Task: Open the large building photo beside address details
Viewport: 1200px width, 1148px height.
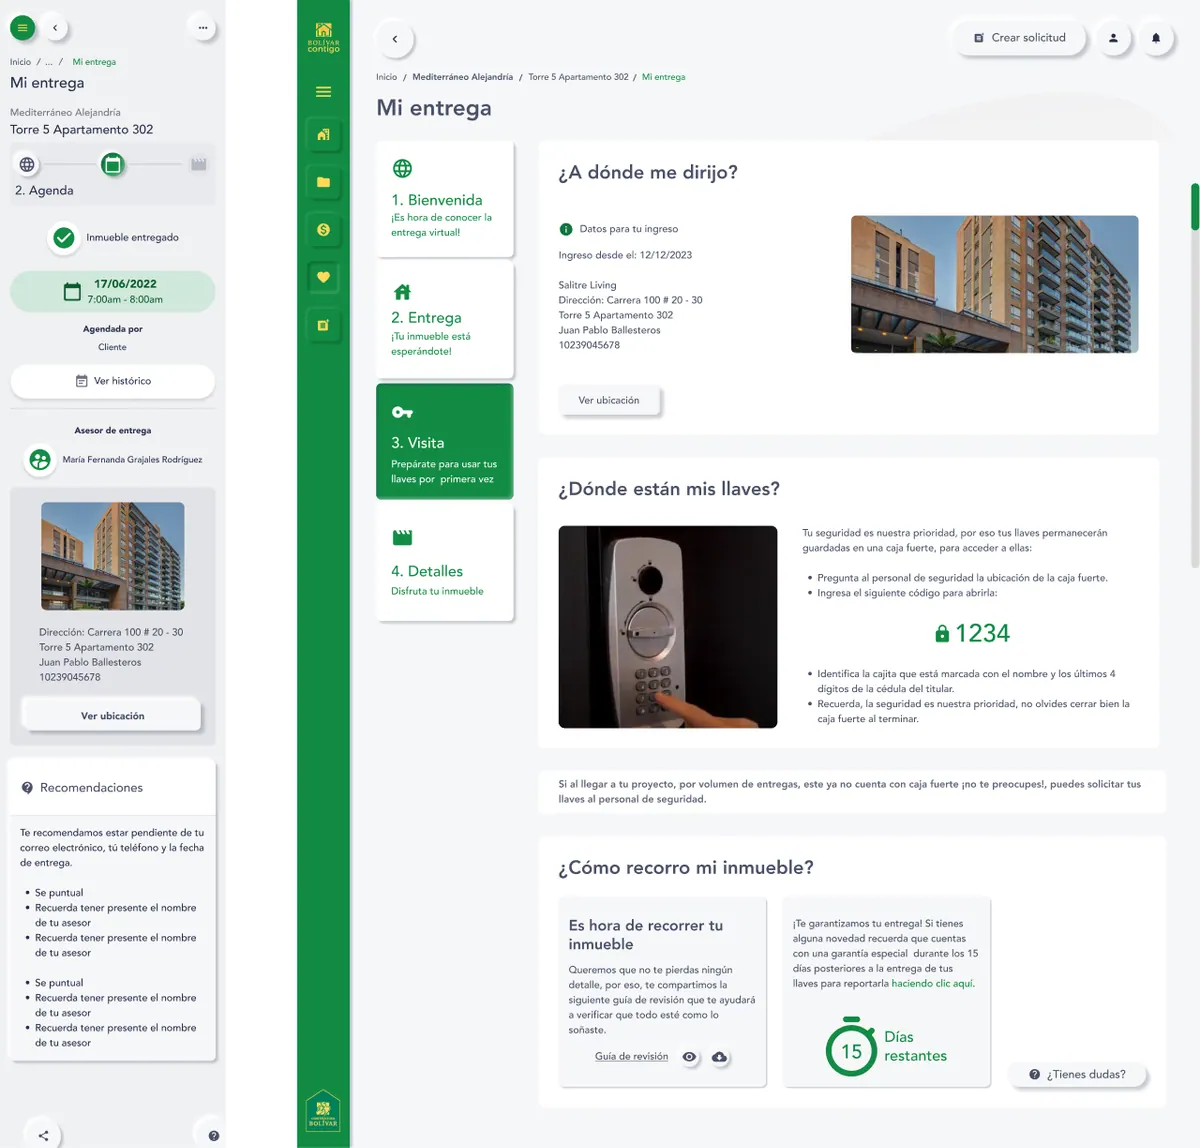Action: (995, 284)
